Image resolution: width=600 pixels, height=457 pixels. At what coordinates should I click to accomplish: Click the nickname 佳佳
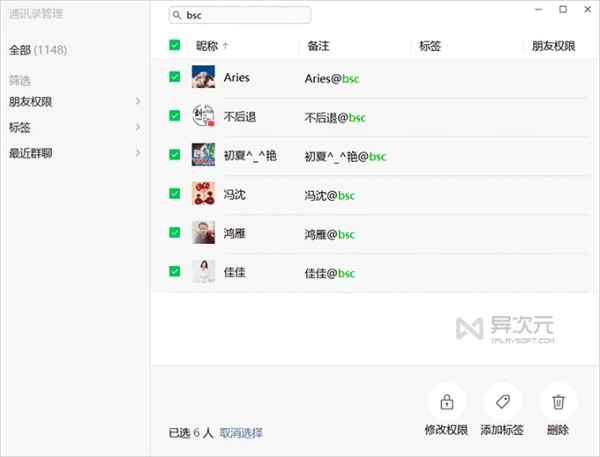[x=235, y=272]
